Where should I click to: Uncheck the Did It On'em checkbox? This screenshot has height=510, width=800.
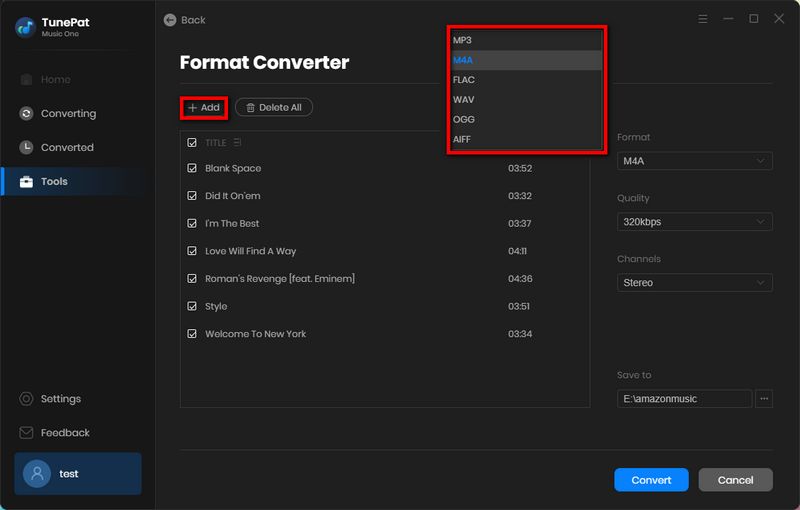pos(192,195)
